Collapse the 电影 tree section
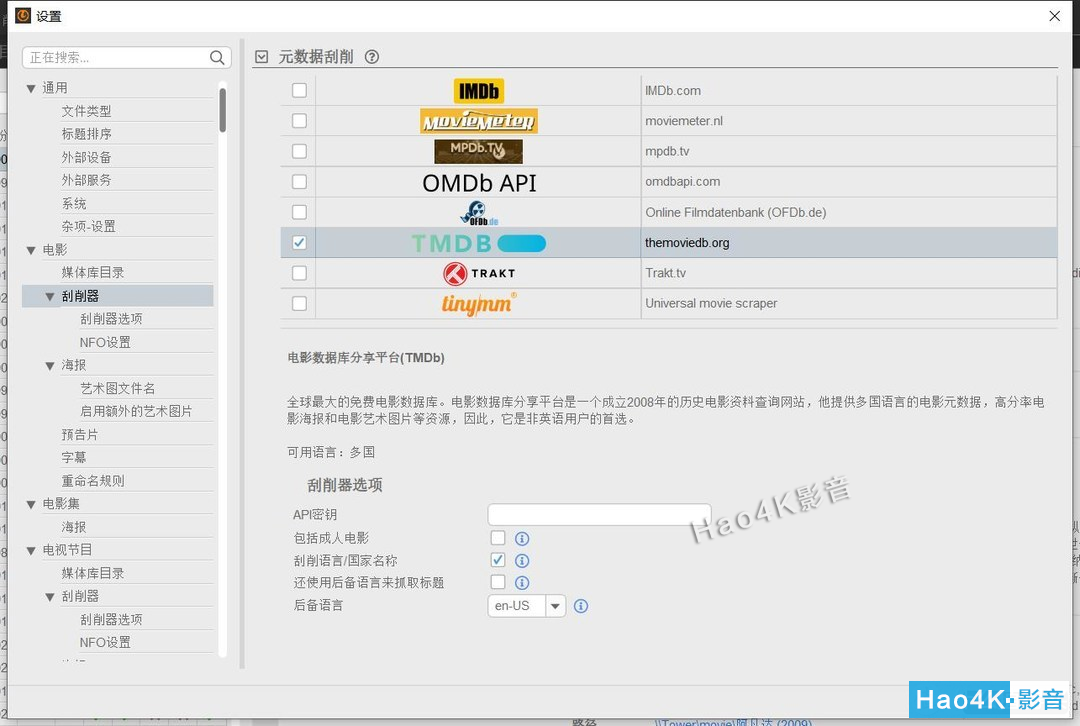Screen dimensions: 1080x726 pyautogui.click(x=31, y=250)
